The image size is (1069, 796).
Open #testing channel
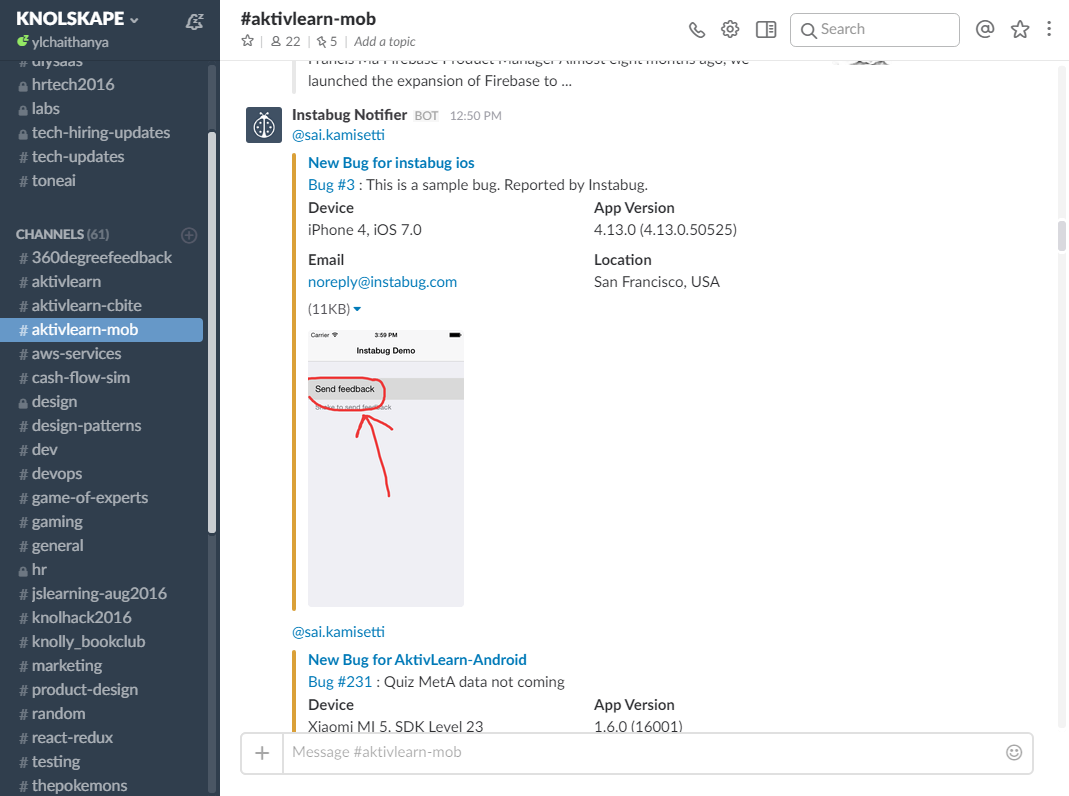pos(102,761)
